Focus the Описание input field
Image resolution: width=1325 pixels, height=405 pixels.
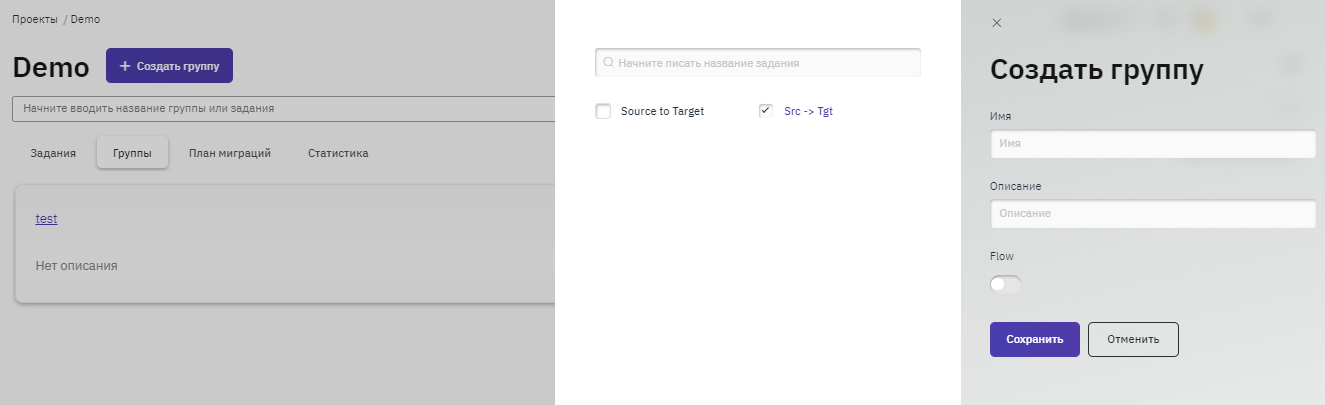(1152, 214)
